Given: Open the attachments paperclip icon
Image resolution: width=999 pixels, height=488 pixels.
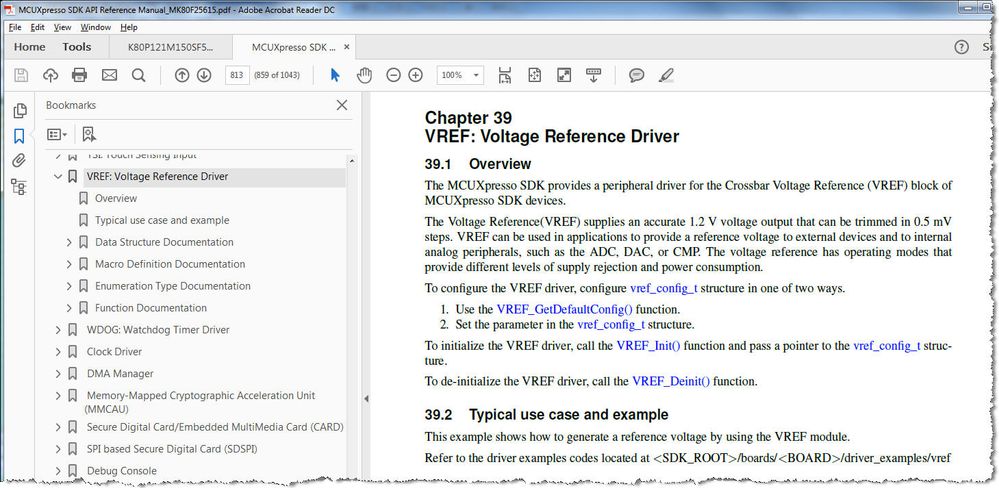Looking at the screenshot, I should point(19,161).
